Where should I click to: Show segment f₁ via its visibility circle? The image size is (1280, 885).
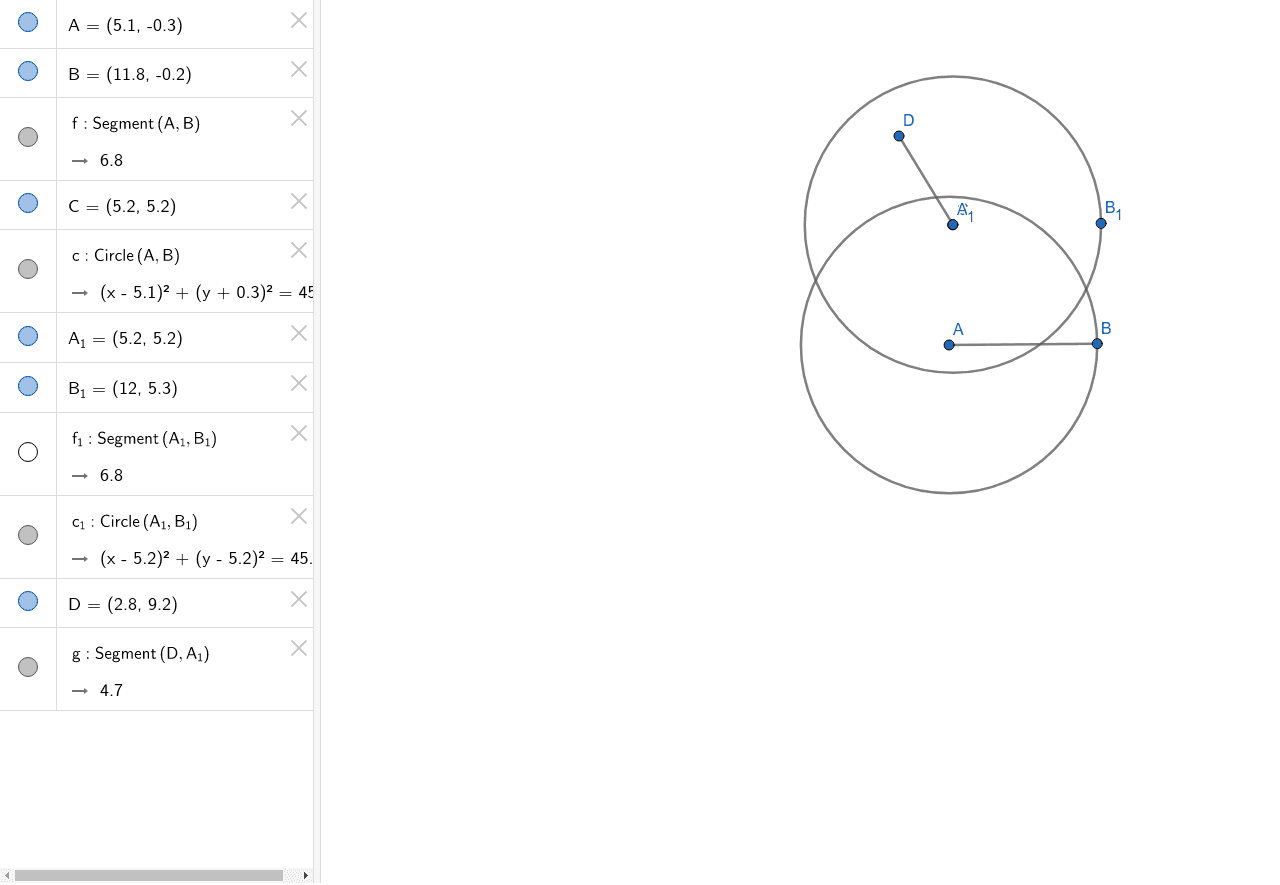[28, 452]
